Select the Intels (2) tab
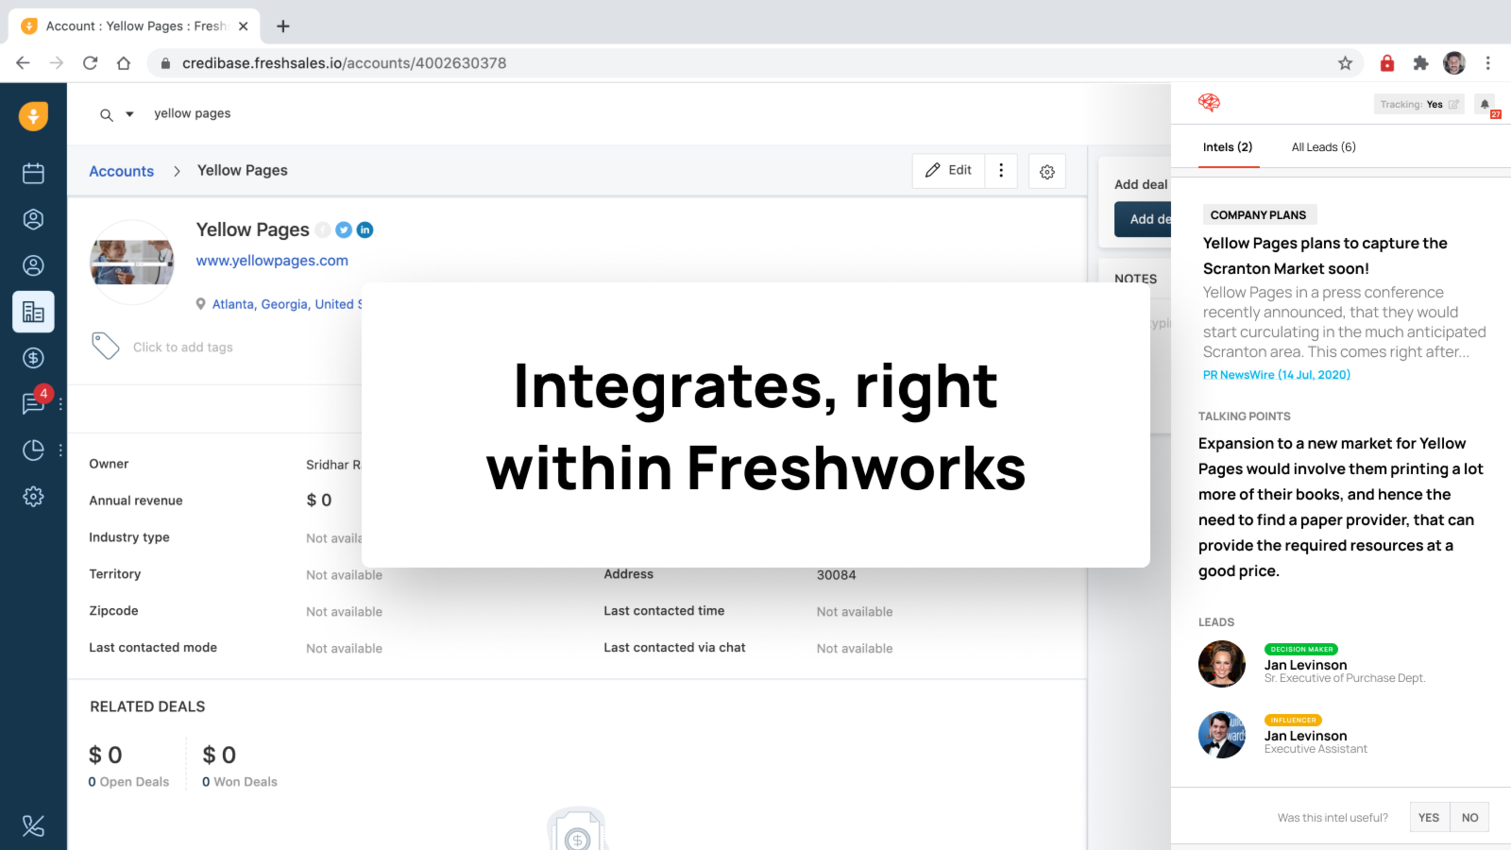Viewport: 1511px width, 850px height. pos(1227,147)
